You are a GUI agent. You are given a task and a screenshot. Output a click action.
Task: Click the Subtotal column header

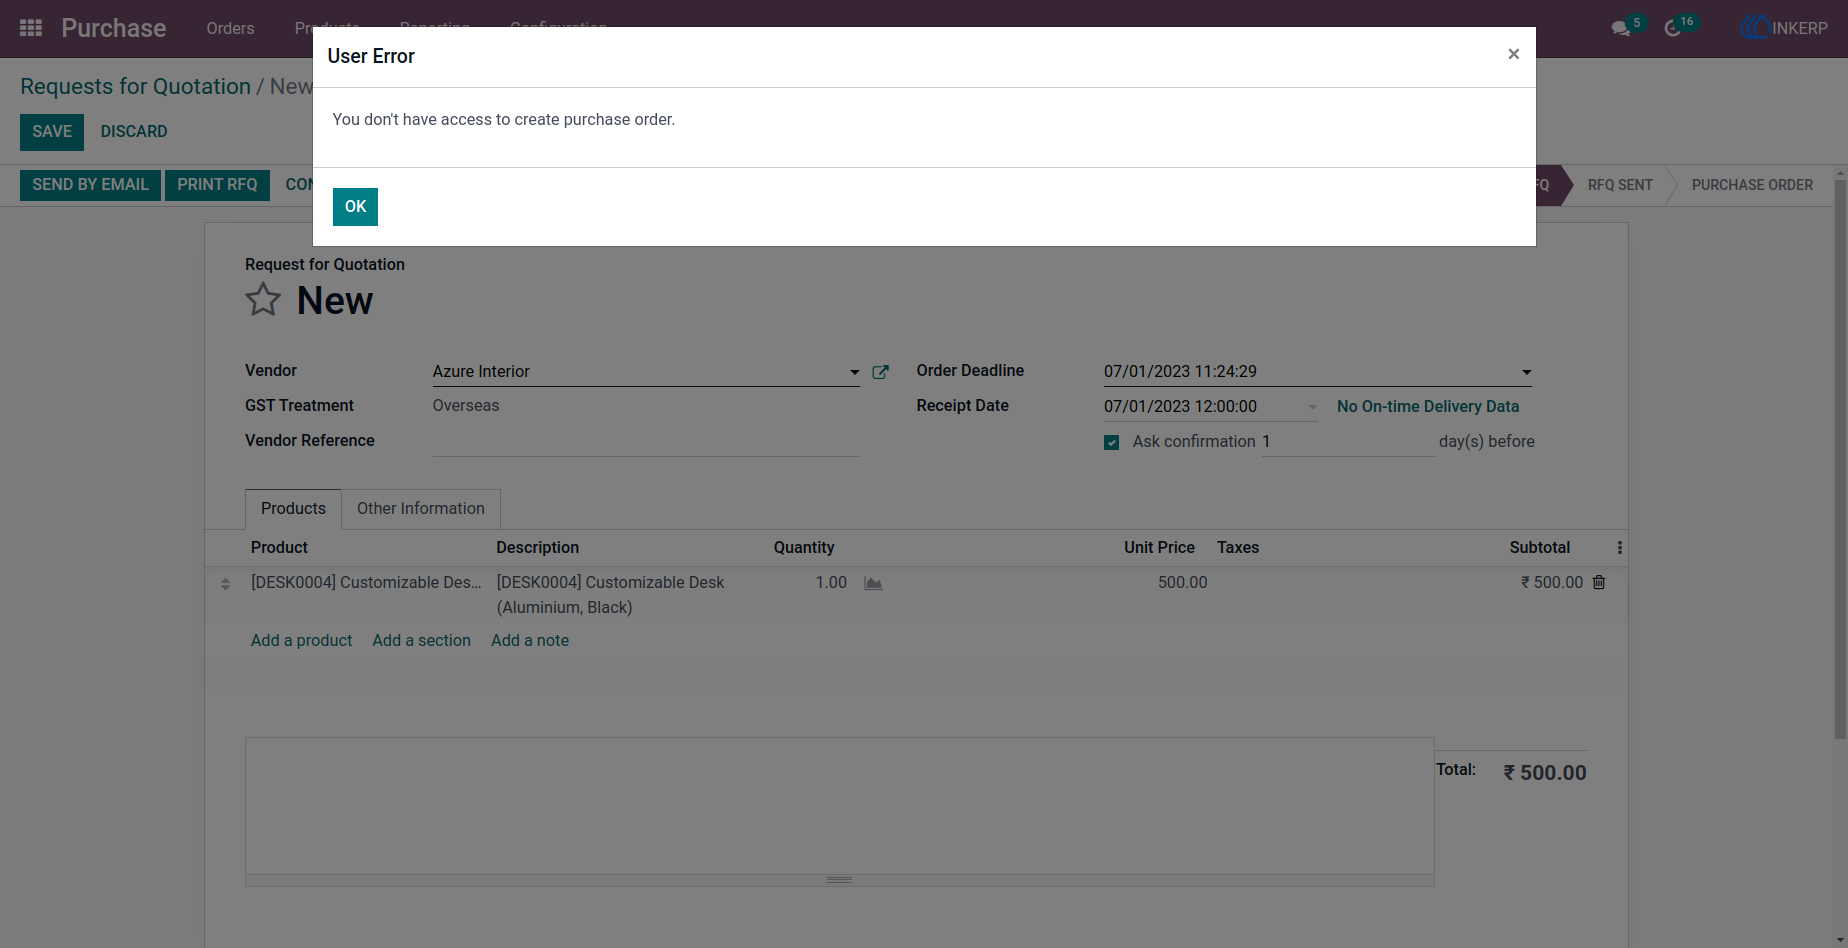pos(1540,548)
